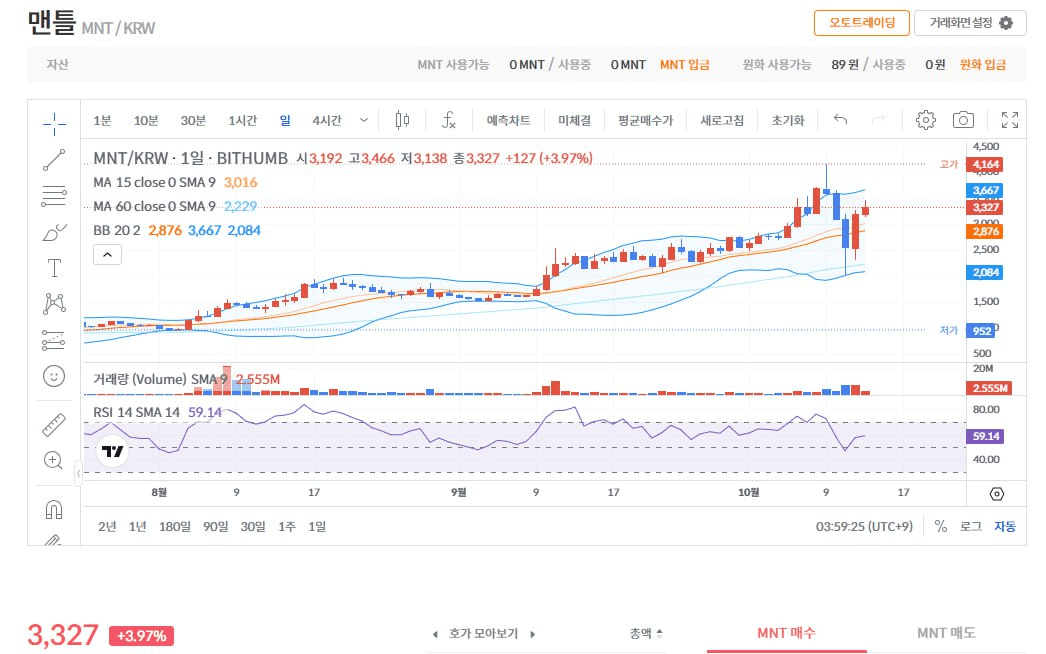Open the emoji sticker tool
The width and height of the screenshot is (1046, 654).
(54, 376)
